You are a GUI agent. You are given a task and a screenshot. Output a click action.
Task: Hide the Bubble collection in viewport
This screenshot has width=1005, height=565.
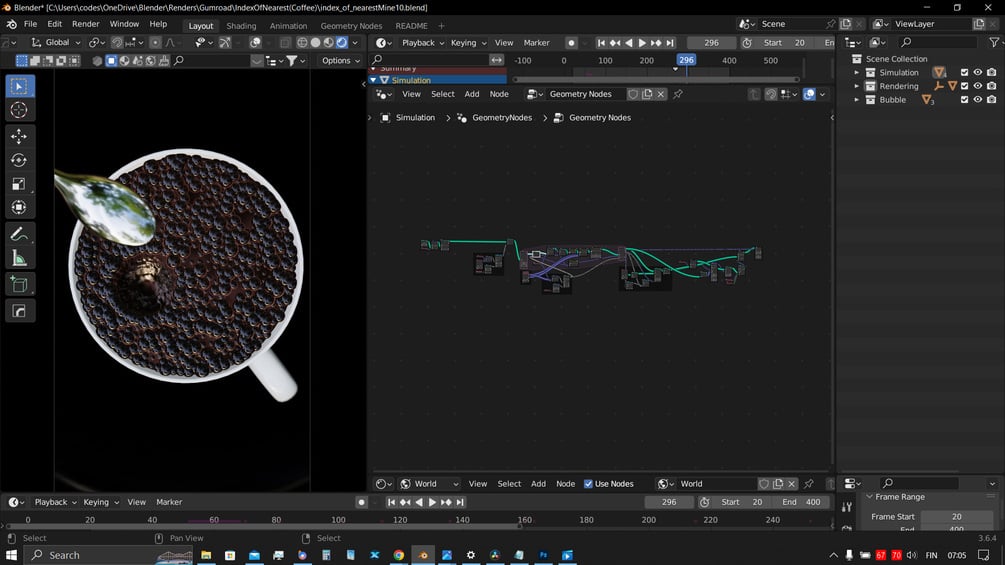pyautogui.click(x=978, y=100)
